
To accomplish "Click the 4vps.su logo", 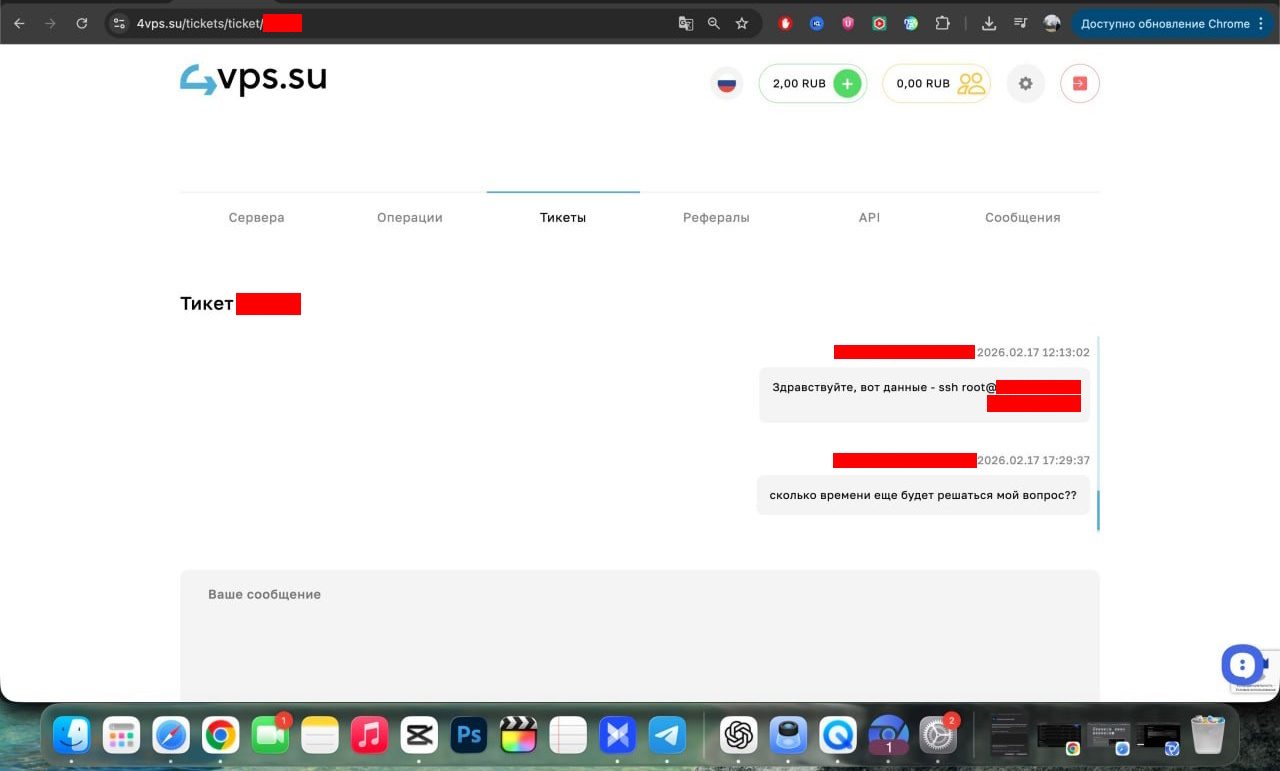I will click(x=253, y=80).
